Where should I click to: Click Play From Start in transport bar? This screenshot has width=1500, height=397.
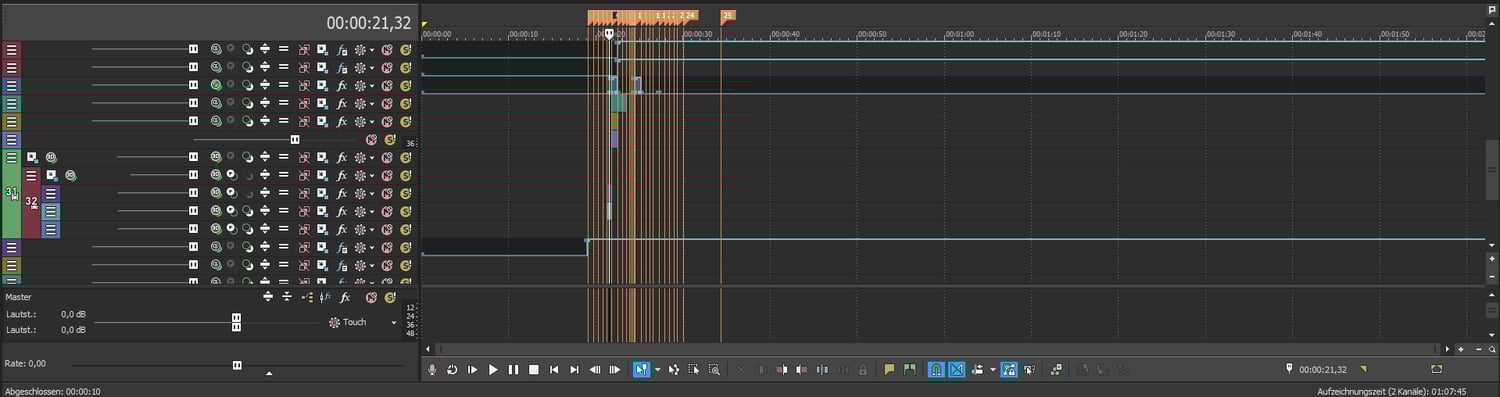pyautogui.click(x=473, y=370)
